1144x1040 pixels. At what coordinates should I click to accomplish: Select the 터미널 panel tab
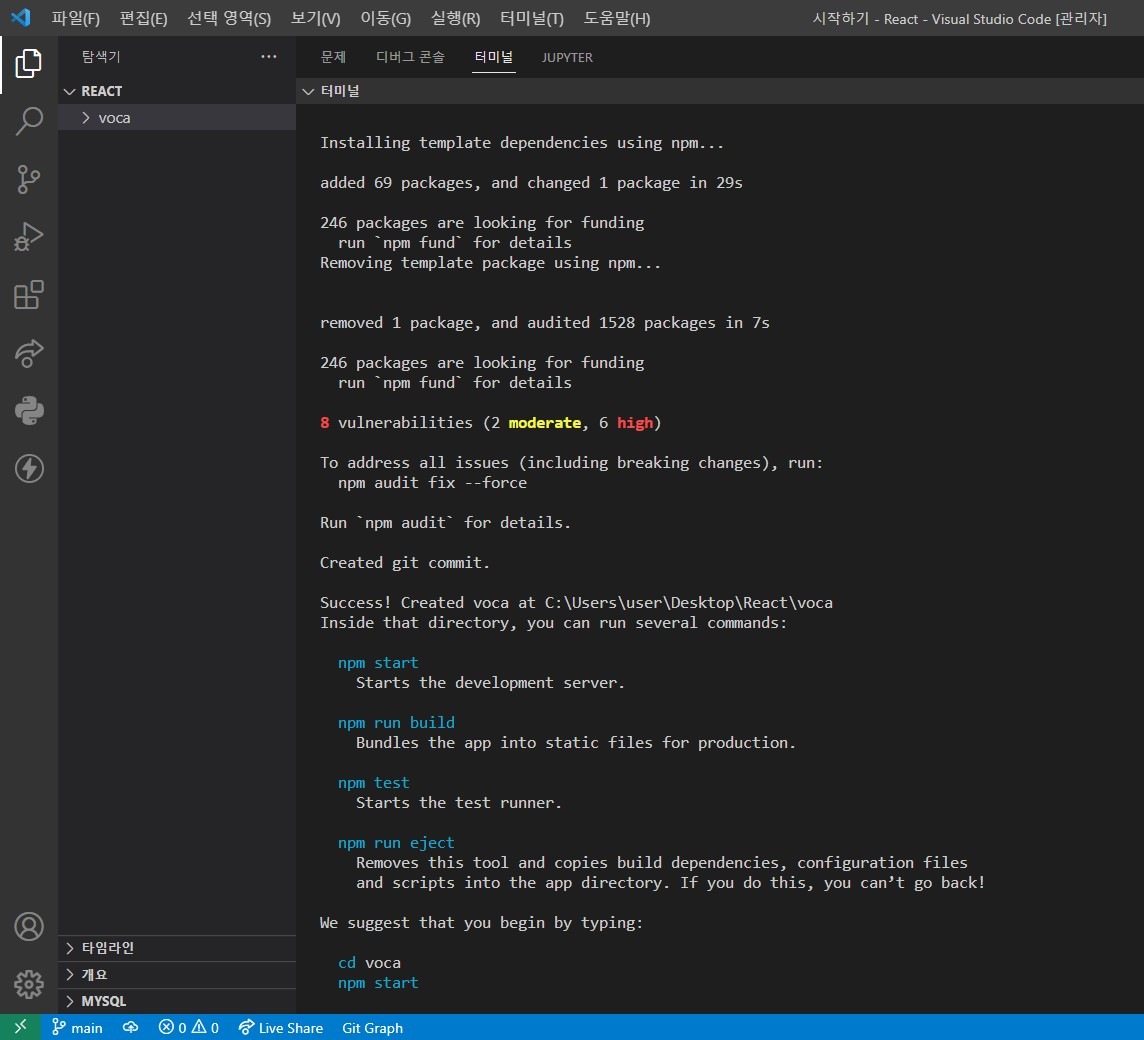coord(493,57)
